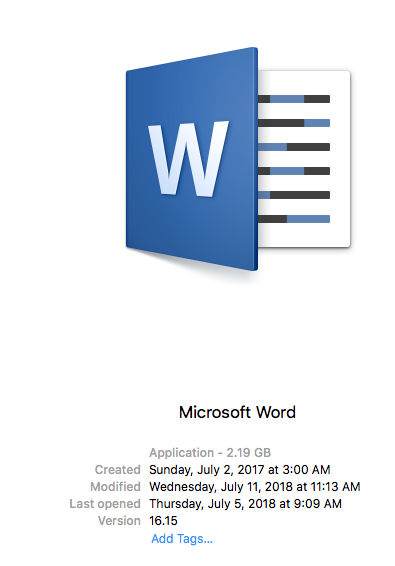The height and width of the screenshot is (566, 395).
Task: Click modified date 'Wednesday, July 11, 2018 at 11:13 AM'
Action: pos(255,487)
